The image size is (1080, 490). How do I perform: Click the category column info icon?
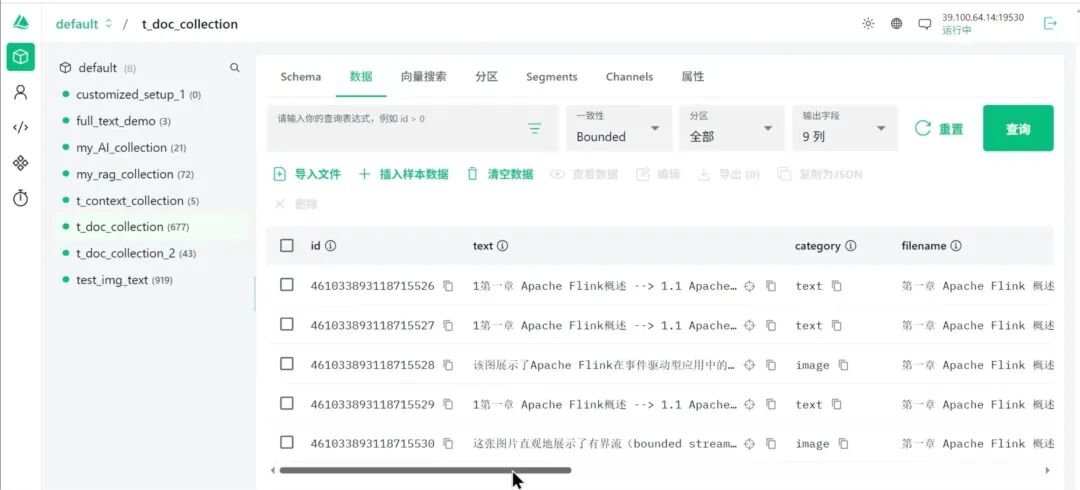[x=851, y=246]
